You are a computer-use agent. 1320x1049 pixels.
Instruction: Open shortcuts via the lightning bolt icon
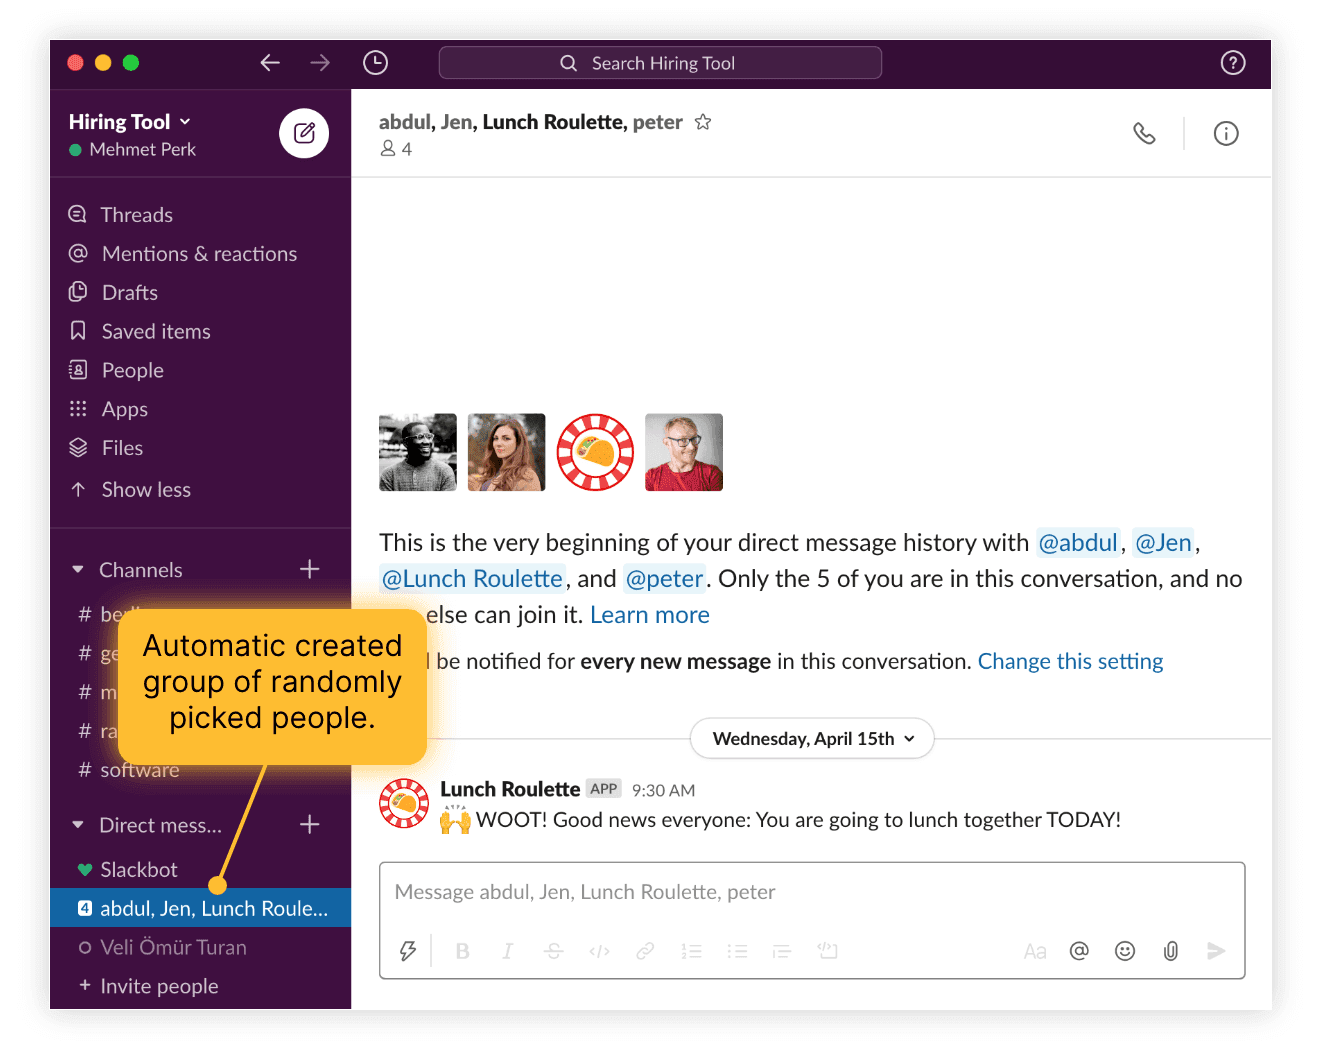click(407, 951)
